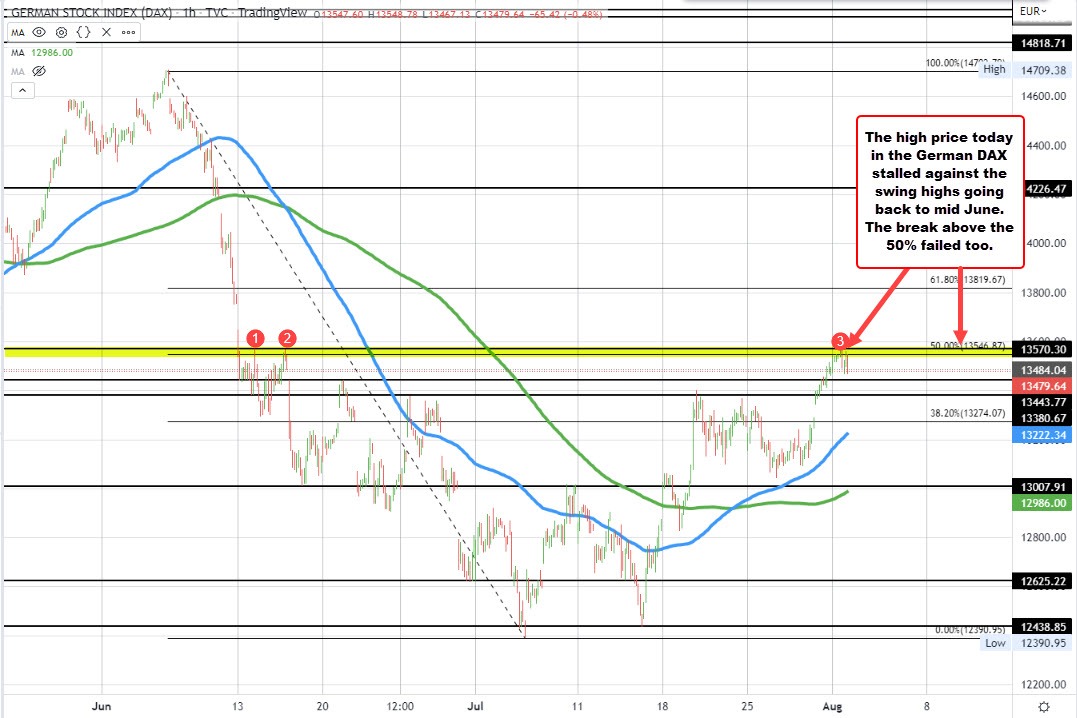This screenshot has height=718, width=1077.
Task: Toggle visibility of the first MA indicator
Action: click(38, 32)
